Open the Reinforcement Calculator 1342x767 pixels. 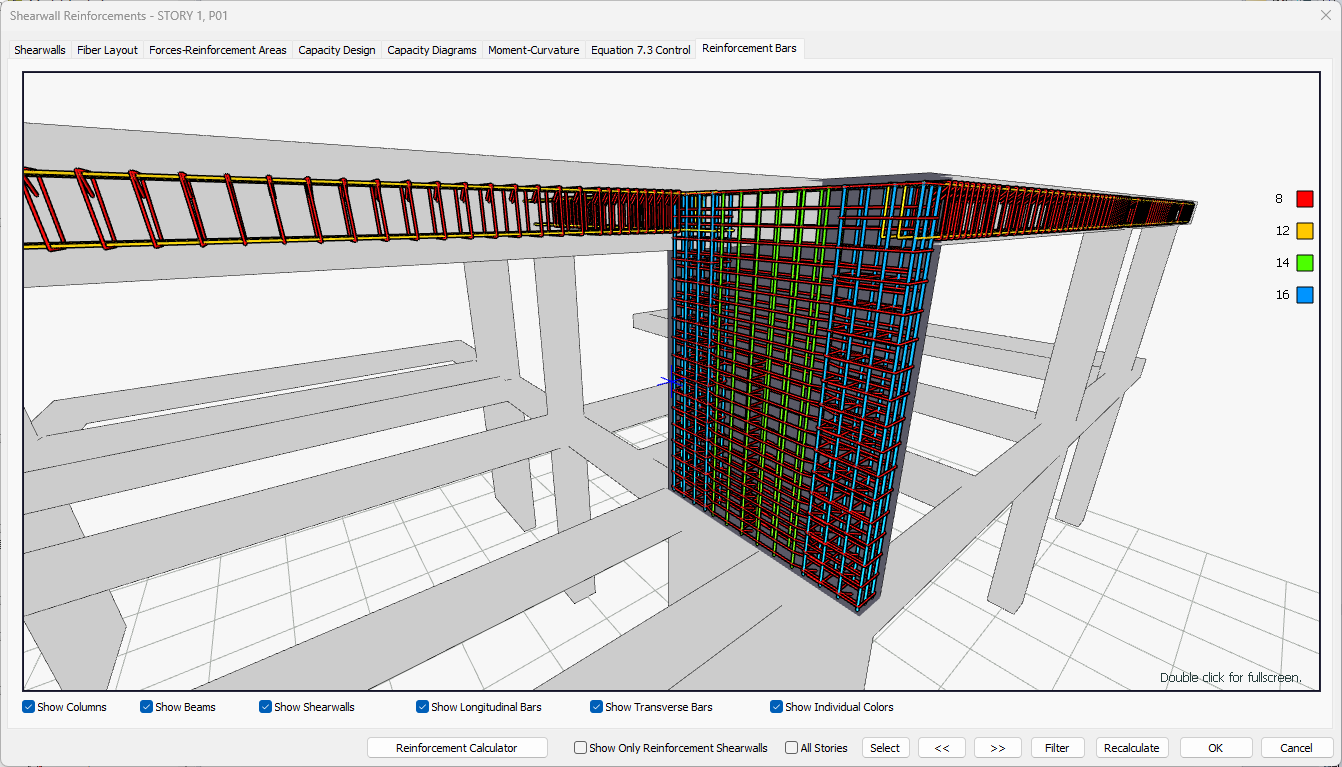(457, 748)
